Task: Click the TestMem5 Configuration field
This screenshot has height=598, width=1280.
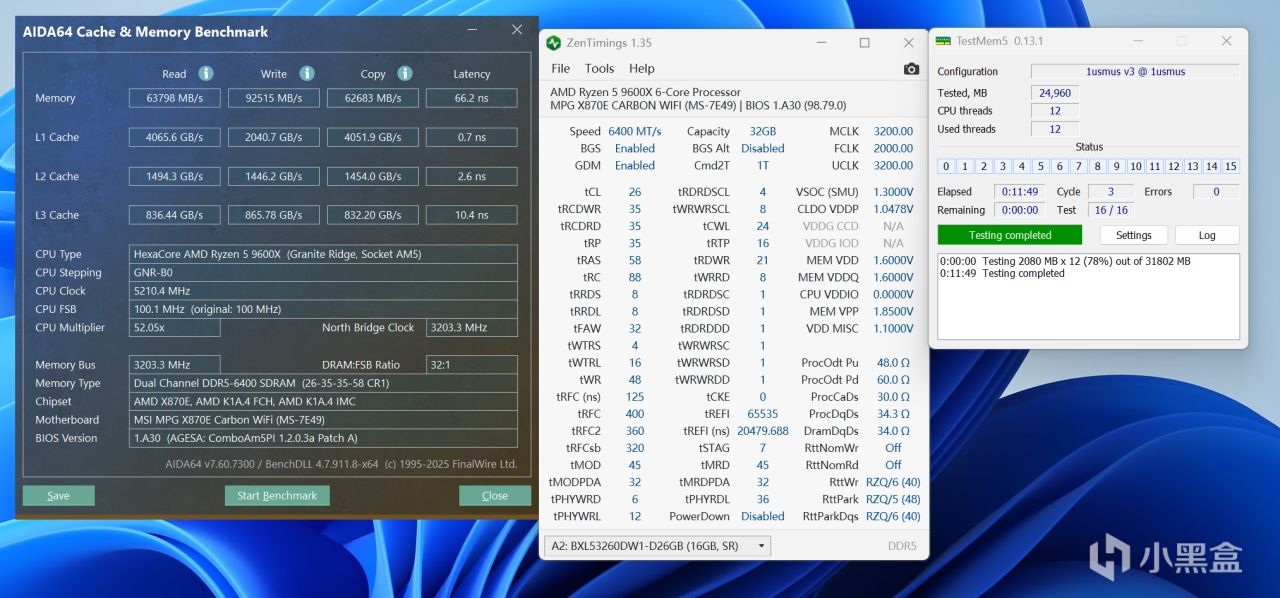Action: tap(1135, 71)
